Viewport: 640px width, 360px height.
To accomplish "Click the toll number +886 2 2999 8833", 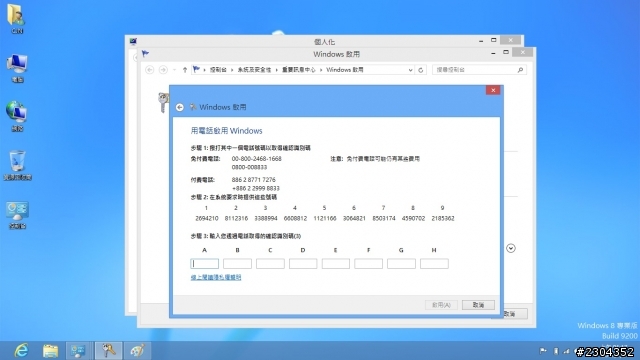I will pos(256,189).
